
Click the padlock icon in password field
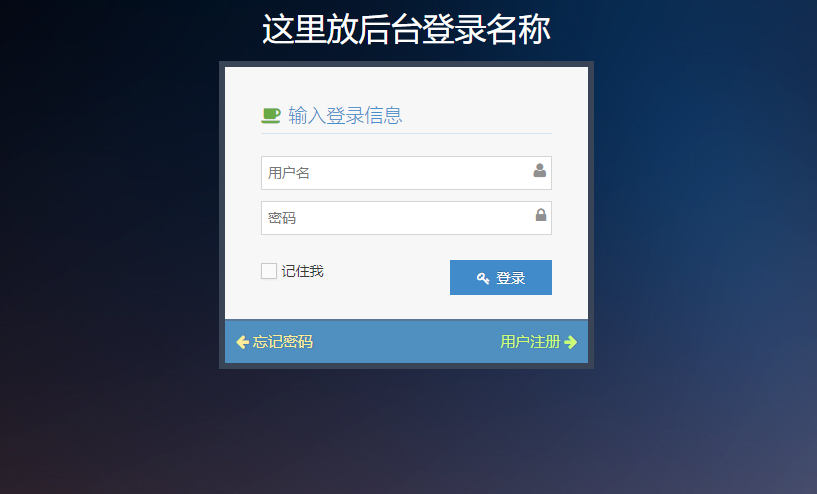[541, 215]
